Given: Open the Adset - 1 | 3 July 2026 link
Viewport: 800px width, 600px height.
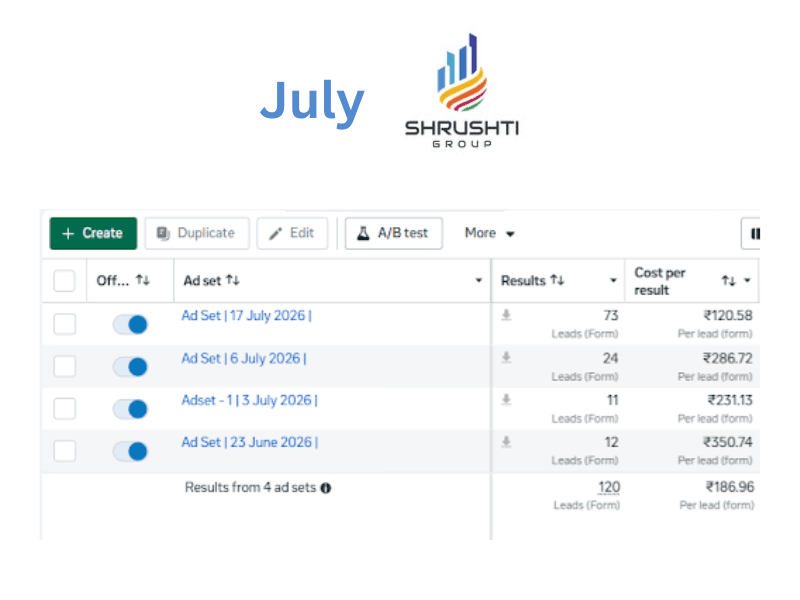Looking at the screenshot, I should [249, 401].
